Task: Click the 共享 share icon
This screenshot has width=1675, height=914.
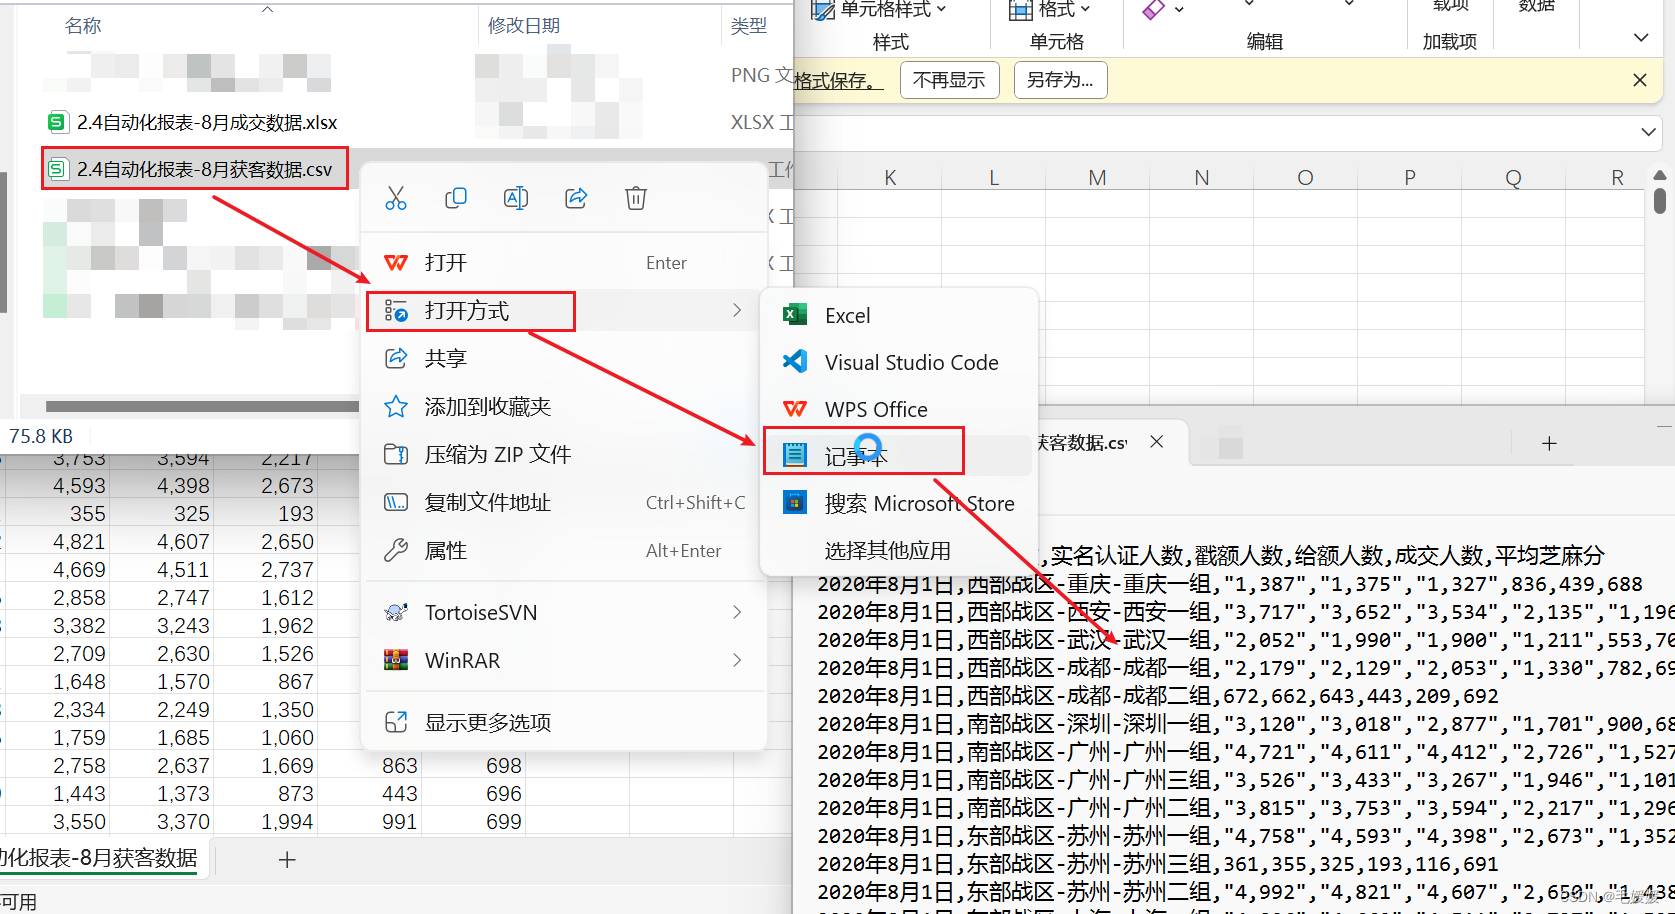Action: coord(396,358)
